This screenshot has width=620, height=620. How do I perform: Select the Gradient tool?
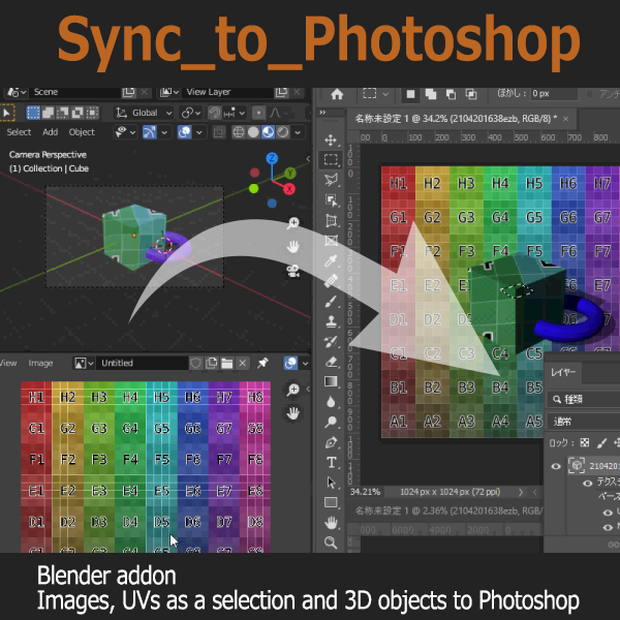pos(331,382)
